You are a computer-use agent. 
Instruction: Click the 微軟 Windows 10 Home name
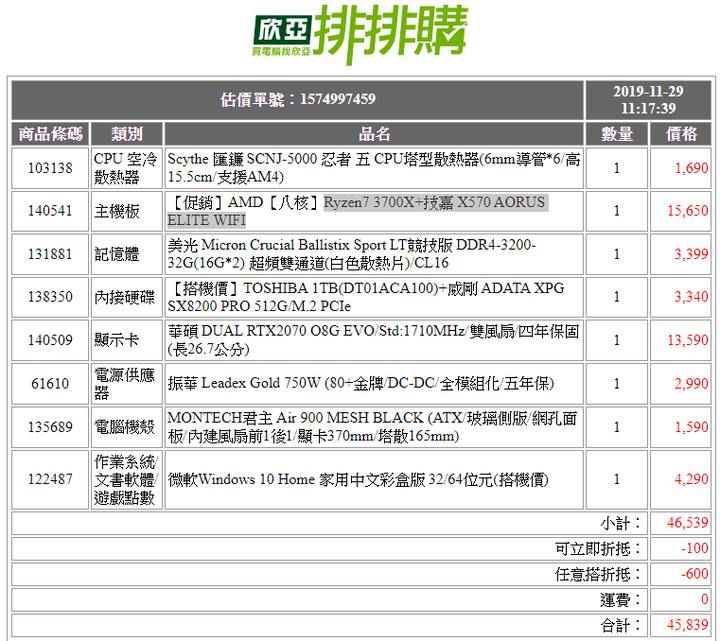[x=358, y=479]
